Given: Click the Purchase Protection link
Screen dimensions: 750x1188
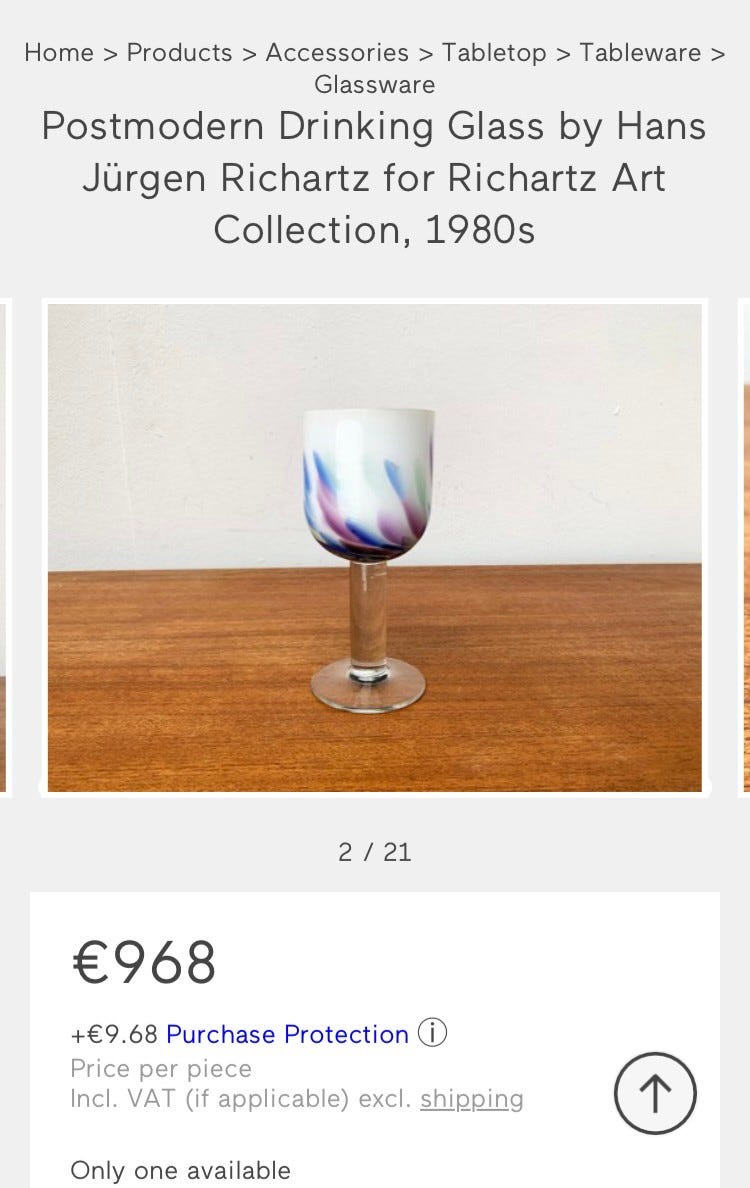Looking at the screenshot, I should coord(287,1034).
